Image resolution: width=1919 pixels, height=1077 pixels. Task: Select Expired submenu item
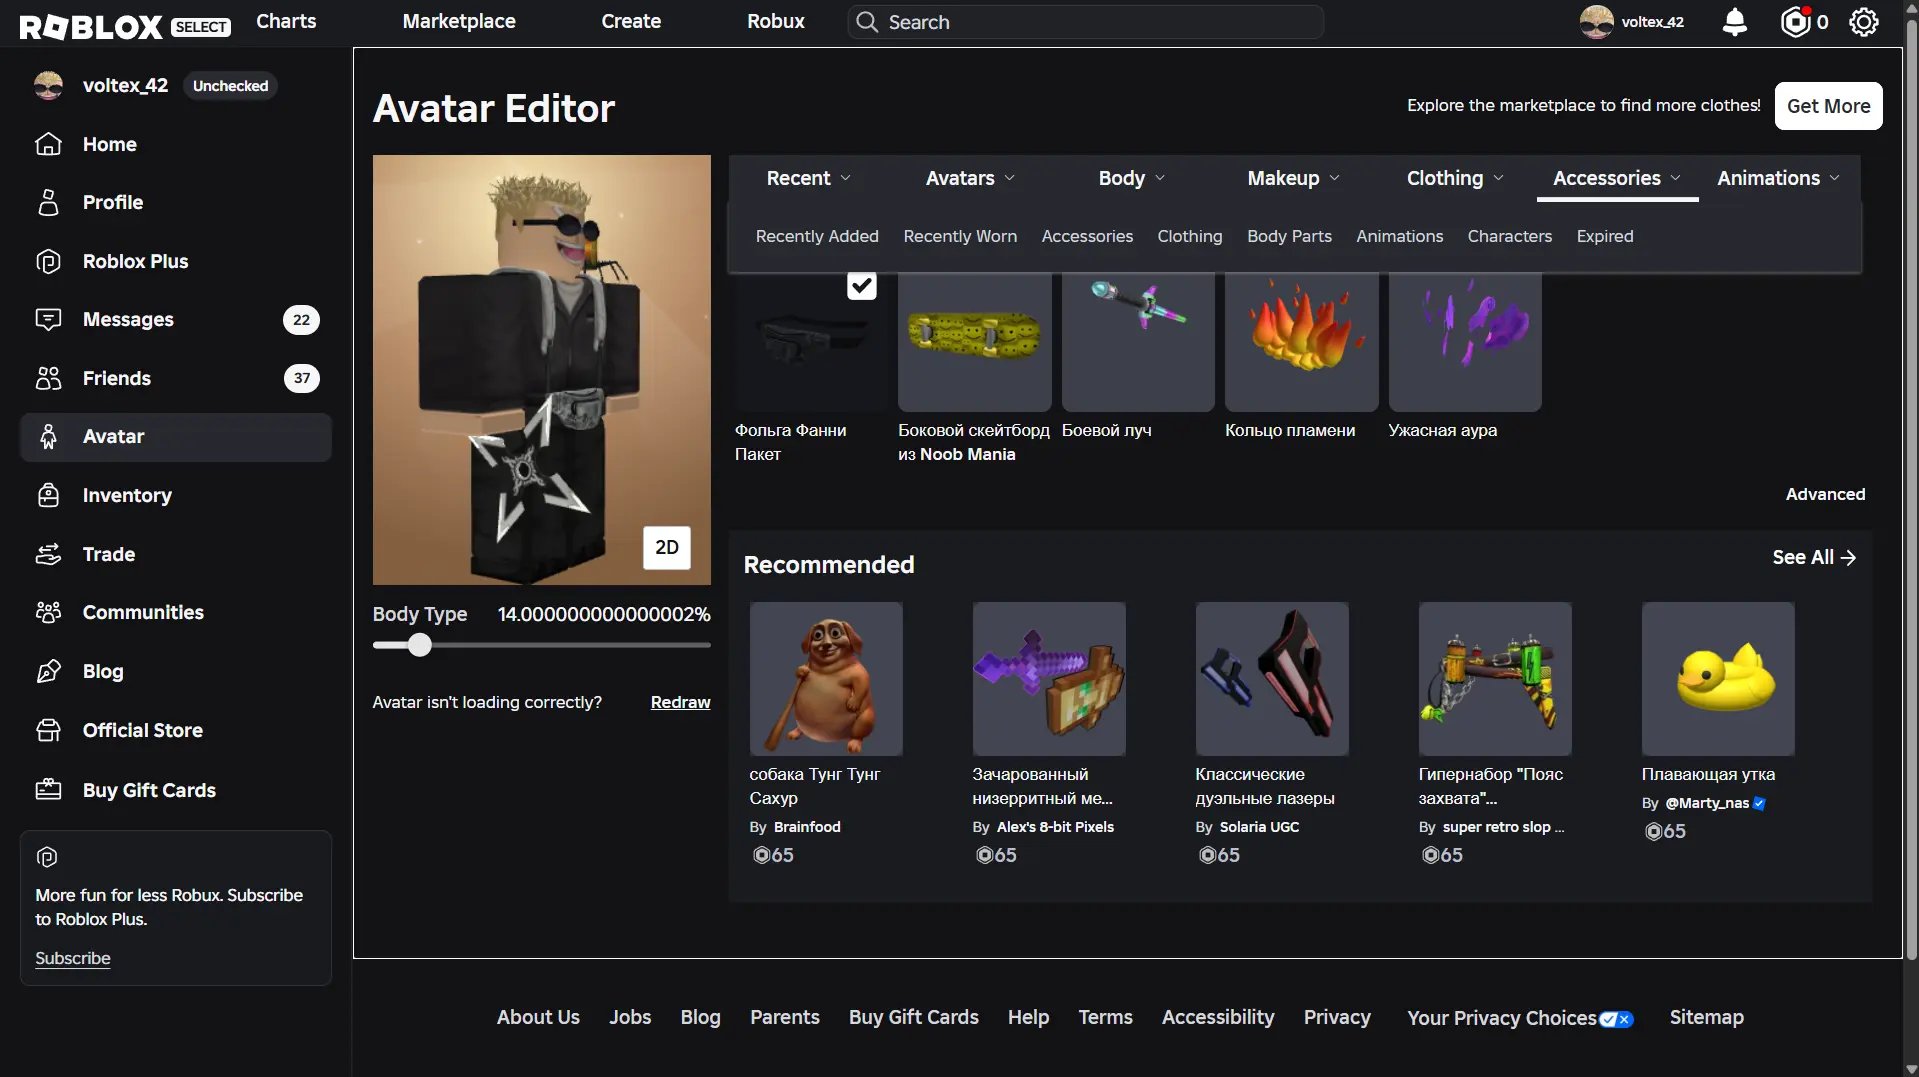[1605, 236]
